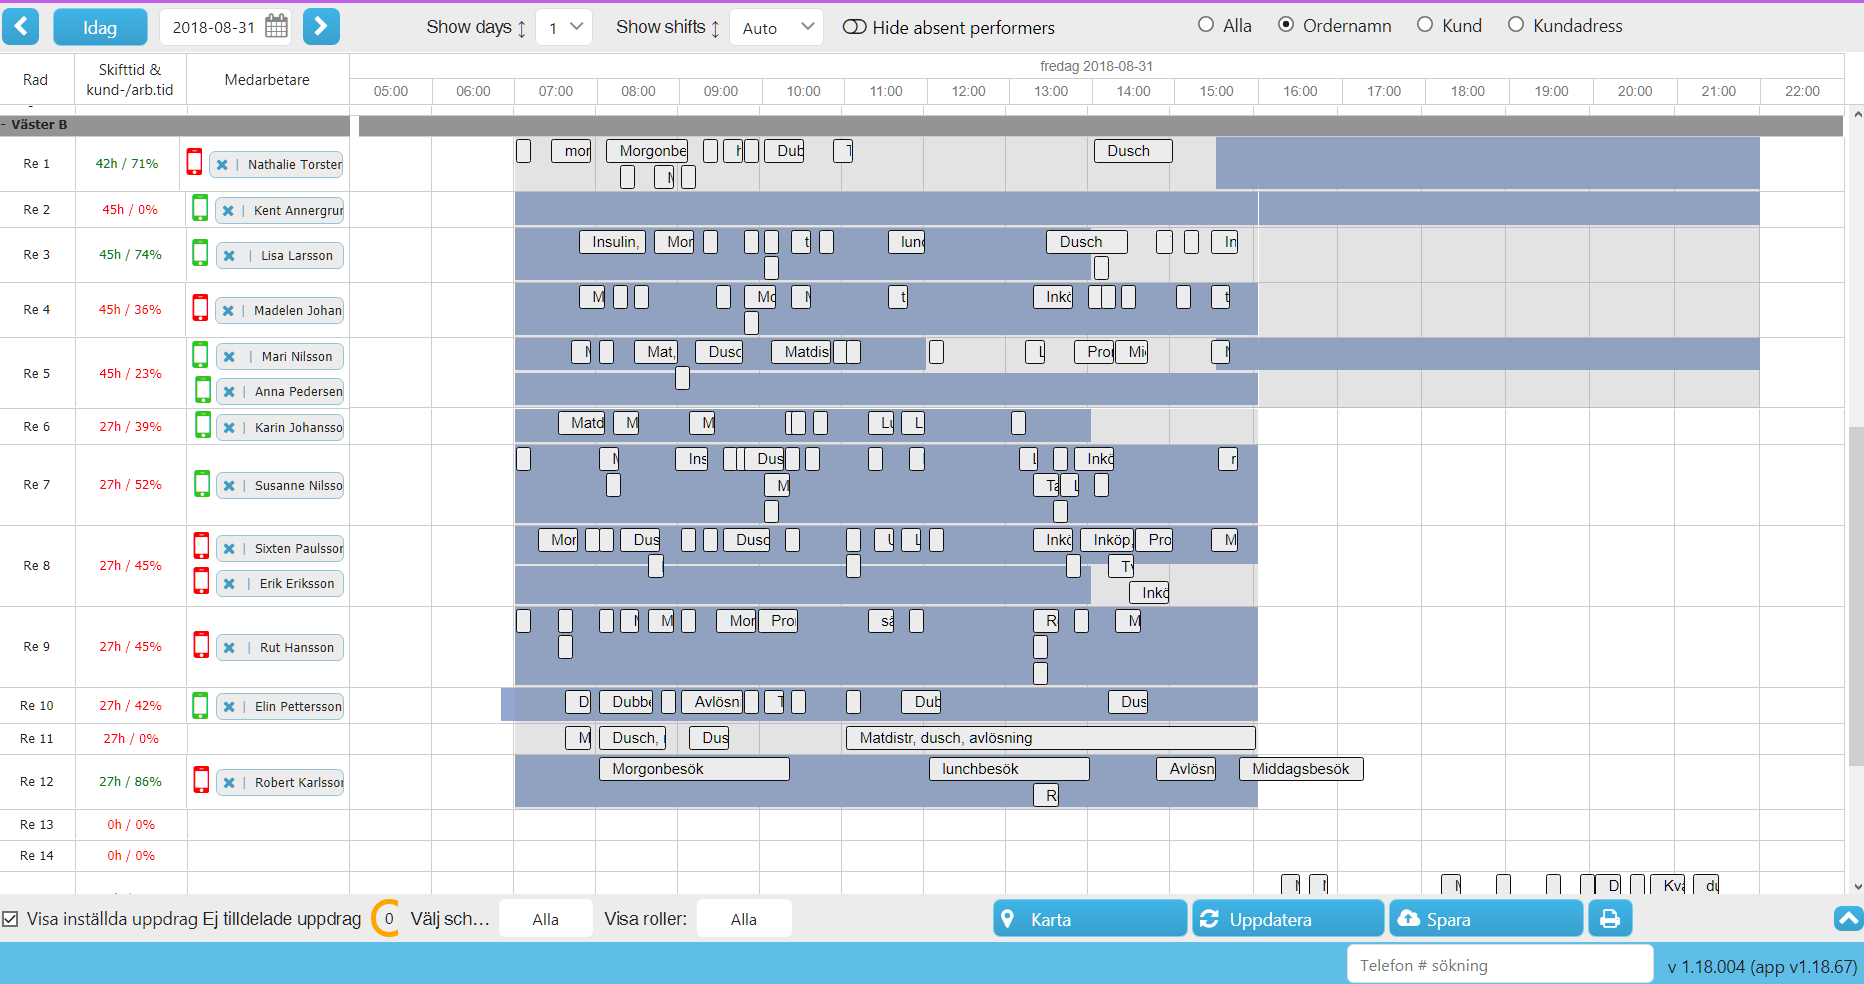
Task: Click the Skifttid & kund-/arb.tid column header
Action: pyautogui.click(x=130, y=80)
